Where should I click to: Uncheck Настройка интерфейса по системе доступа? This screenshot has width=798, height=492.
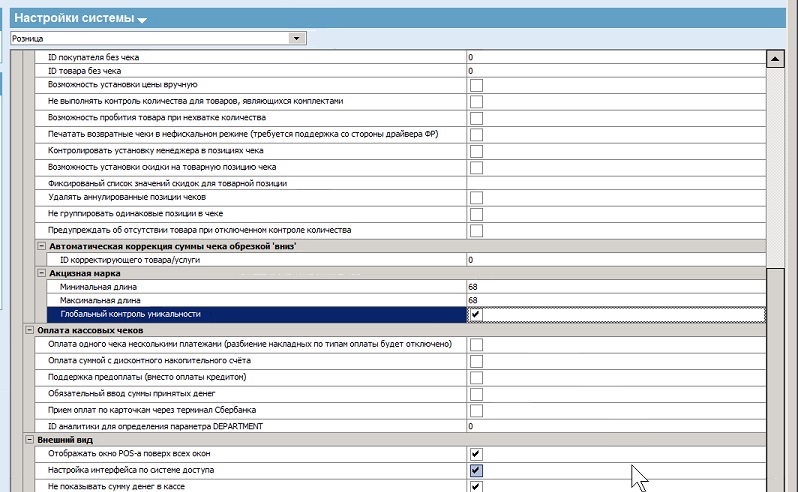coord(476,471)
